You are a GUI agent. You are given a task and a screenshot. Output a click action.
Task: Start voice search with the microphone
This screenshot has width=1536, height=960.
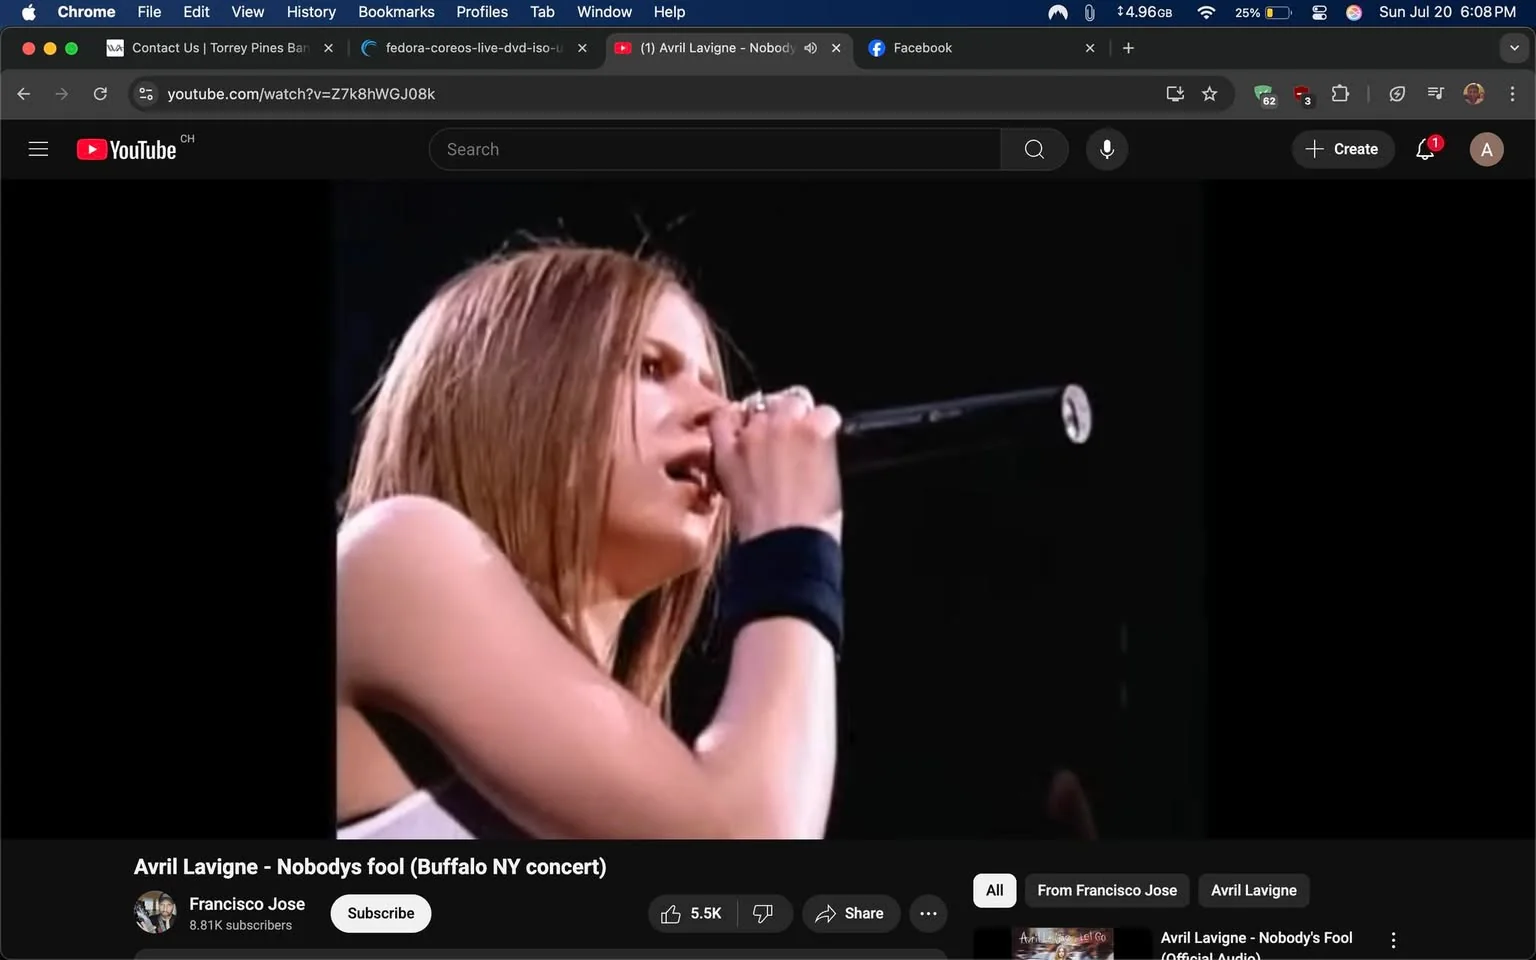[x=1106, y=149]
